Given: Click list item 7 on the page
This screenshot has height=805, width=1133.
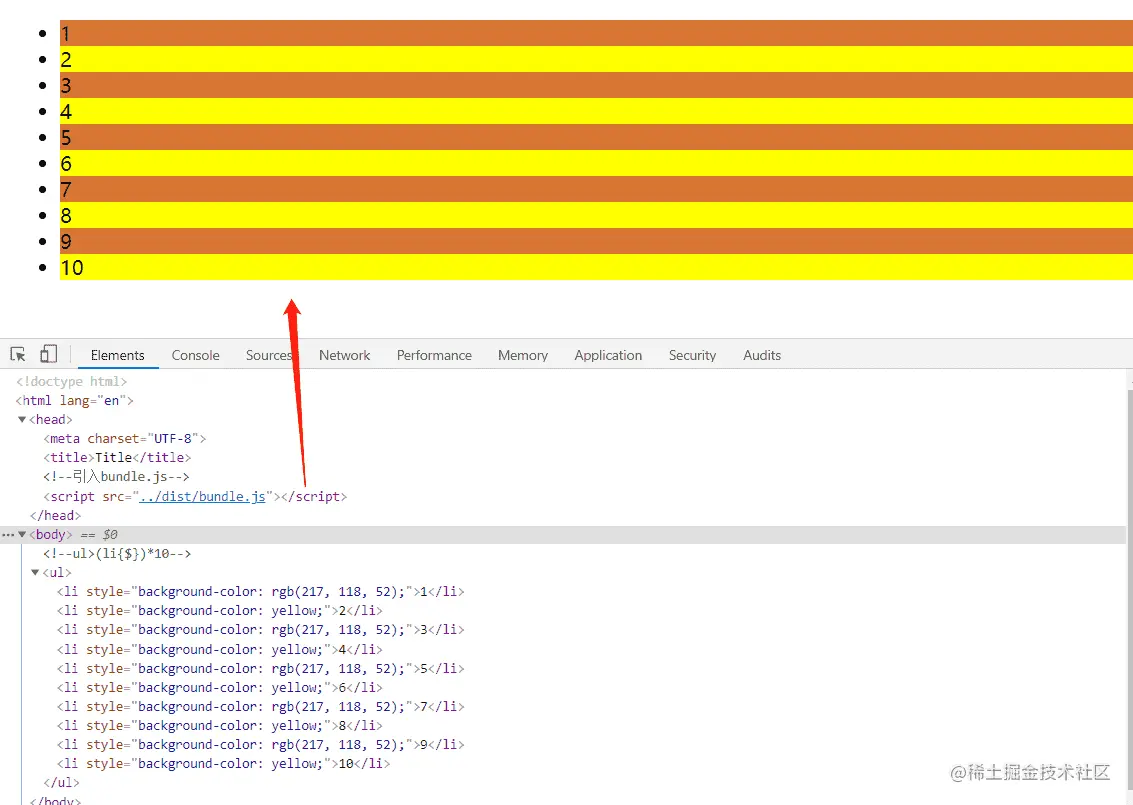Looking at the screenshot, I should click(596, 189).
